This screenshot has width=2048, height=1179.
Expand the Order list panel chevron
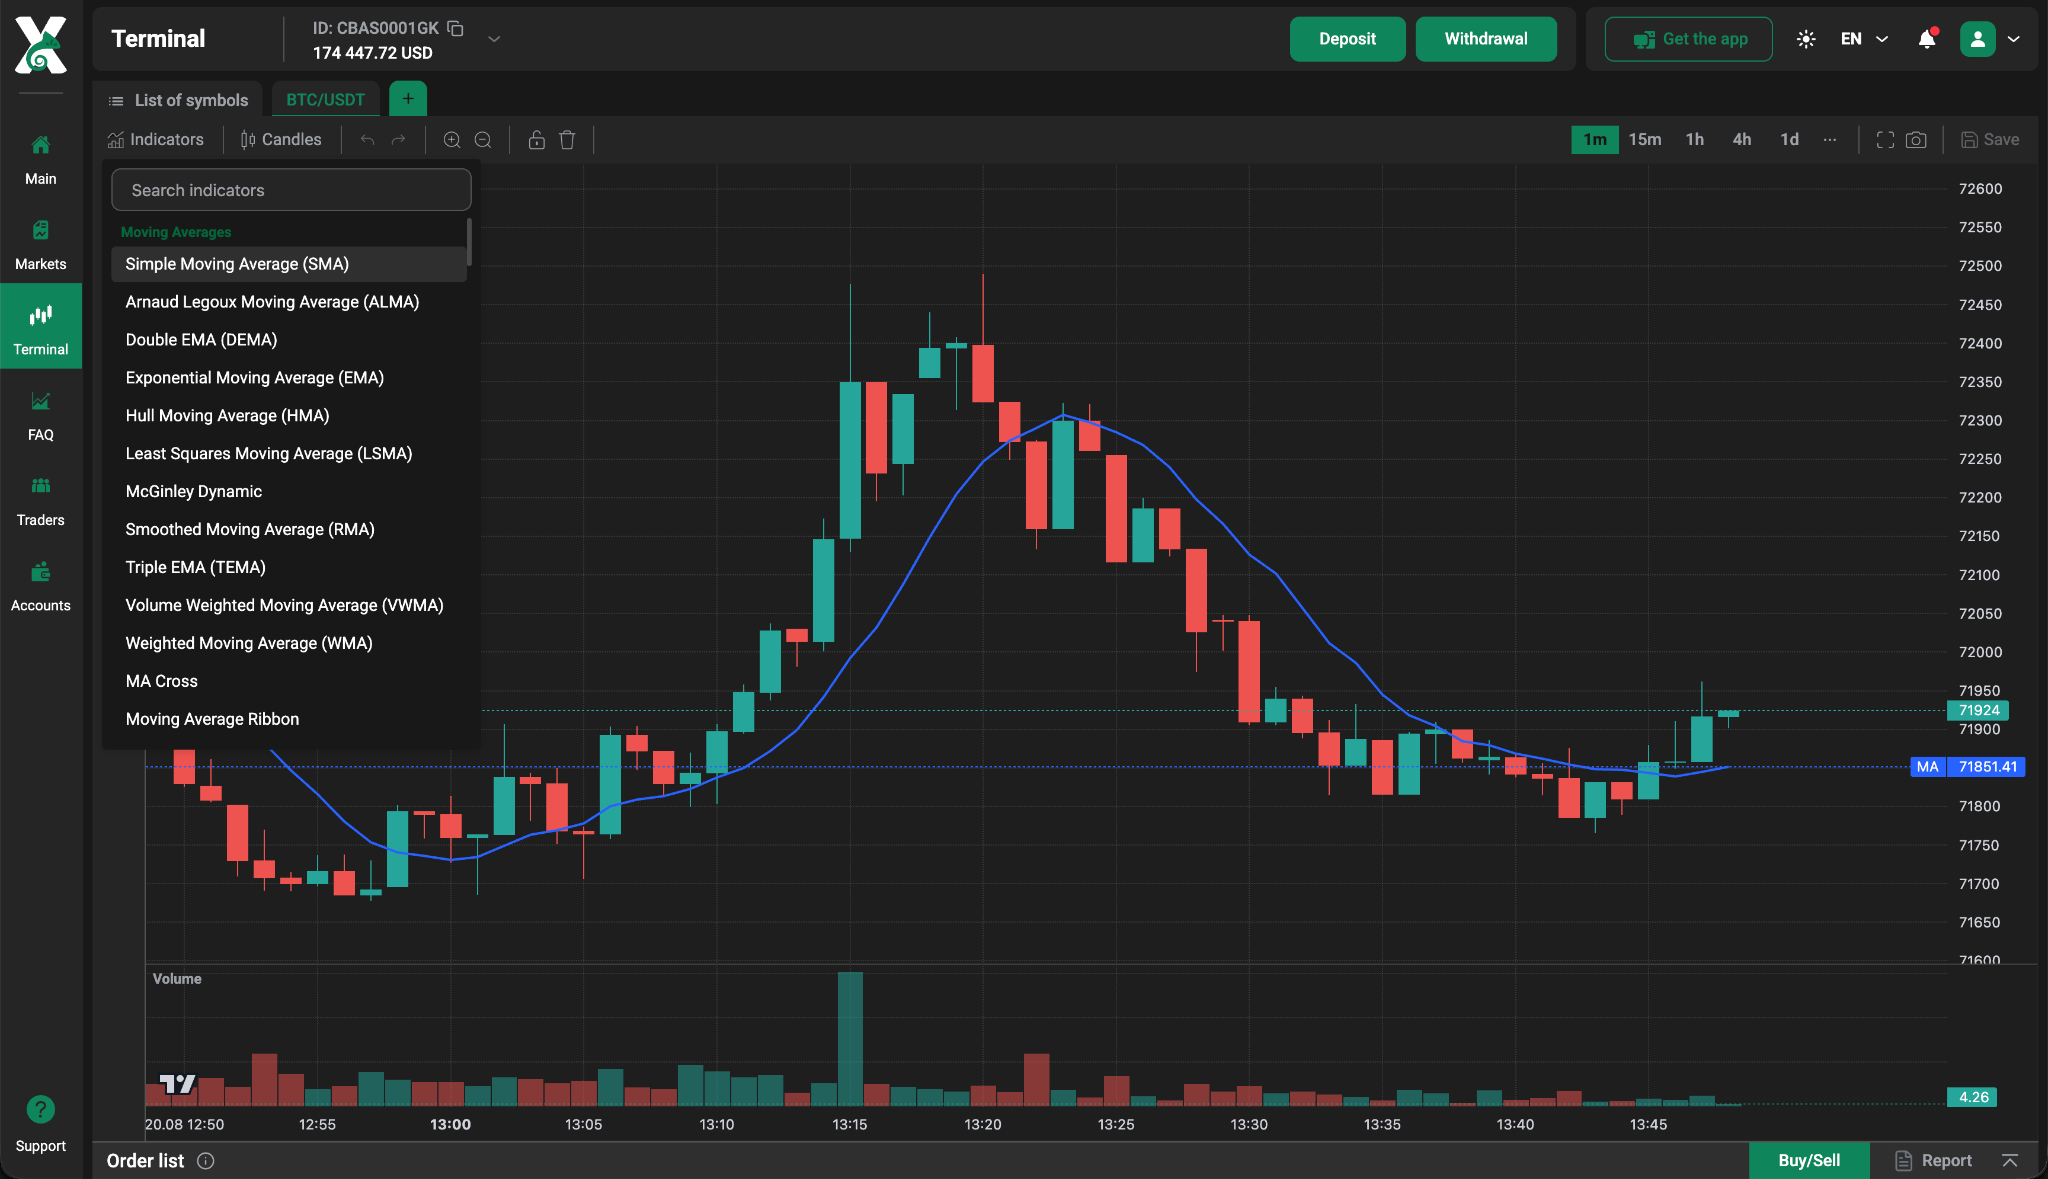[x=2010, y=1161]
